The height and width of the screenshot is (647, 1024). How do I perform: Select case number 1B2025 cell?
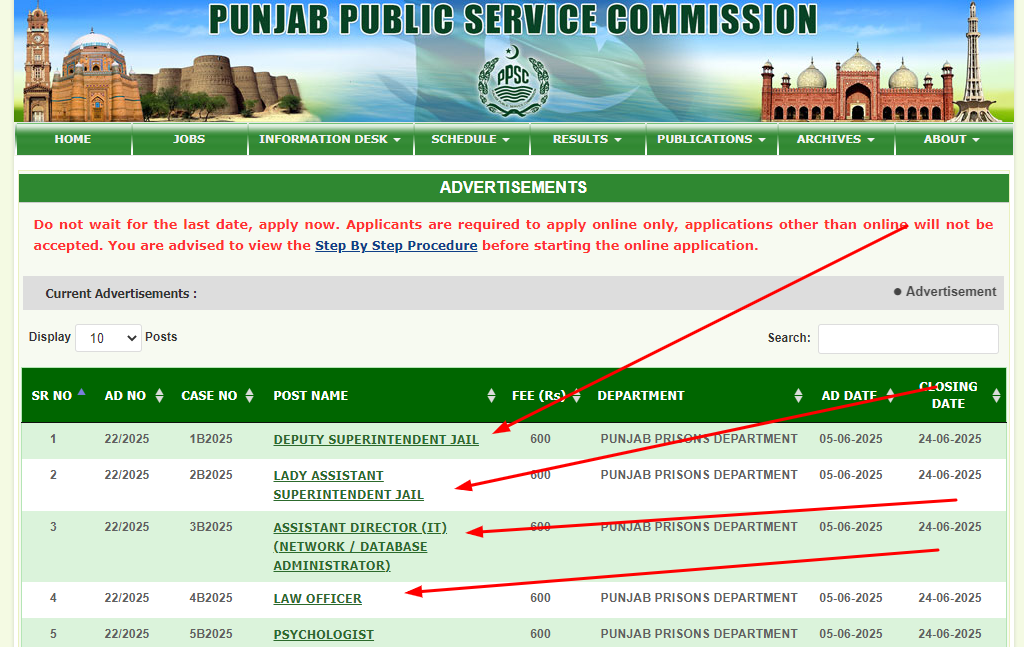tap(211, 439)
